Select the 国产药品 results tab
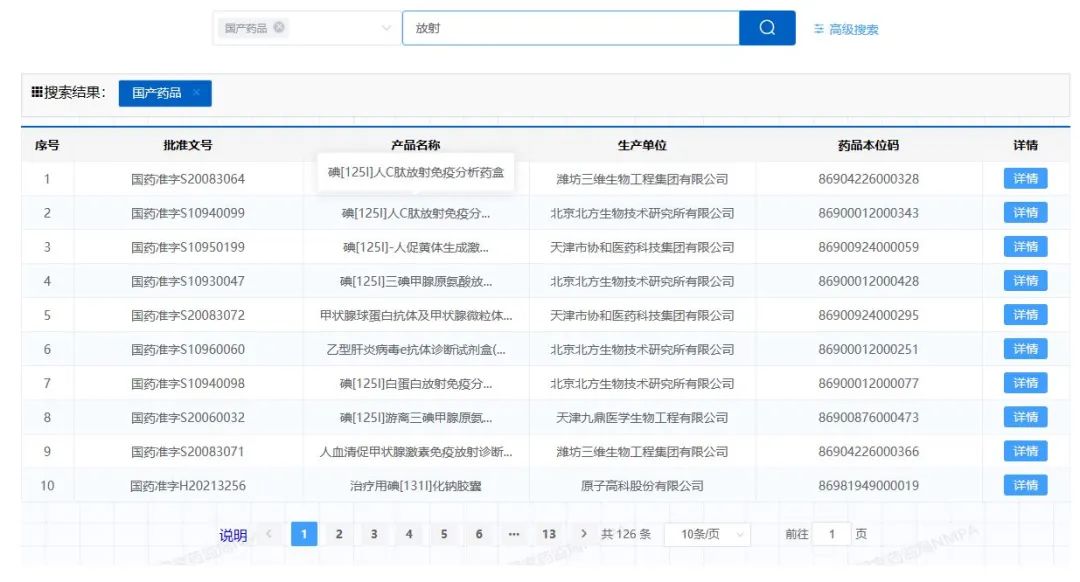This screenshot has width=1080, height=582. [157, 93]
